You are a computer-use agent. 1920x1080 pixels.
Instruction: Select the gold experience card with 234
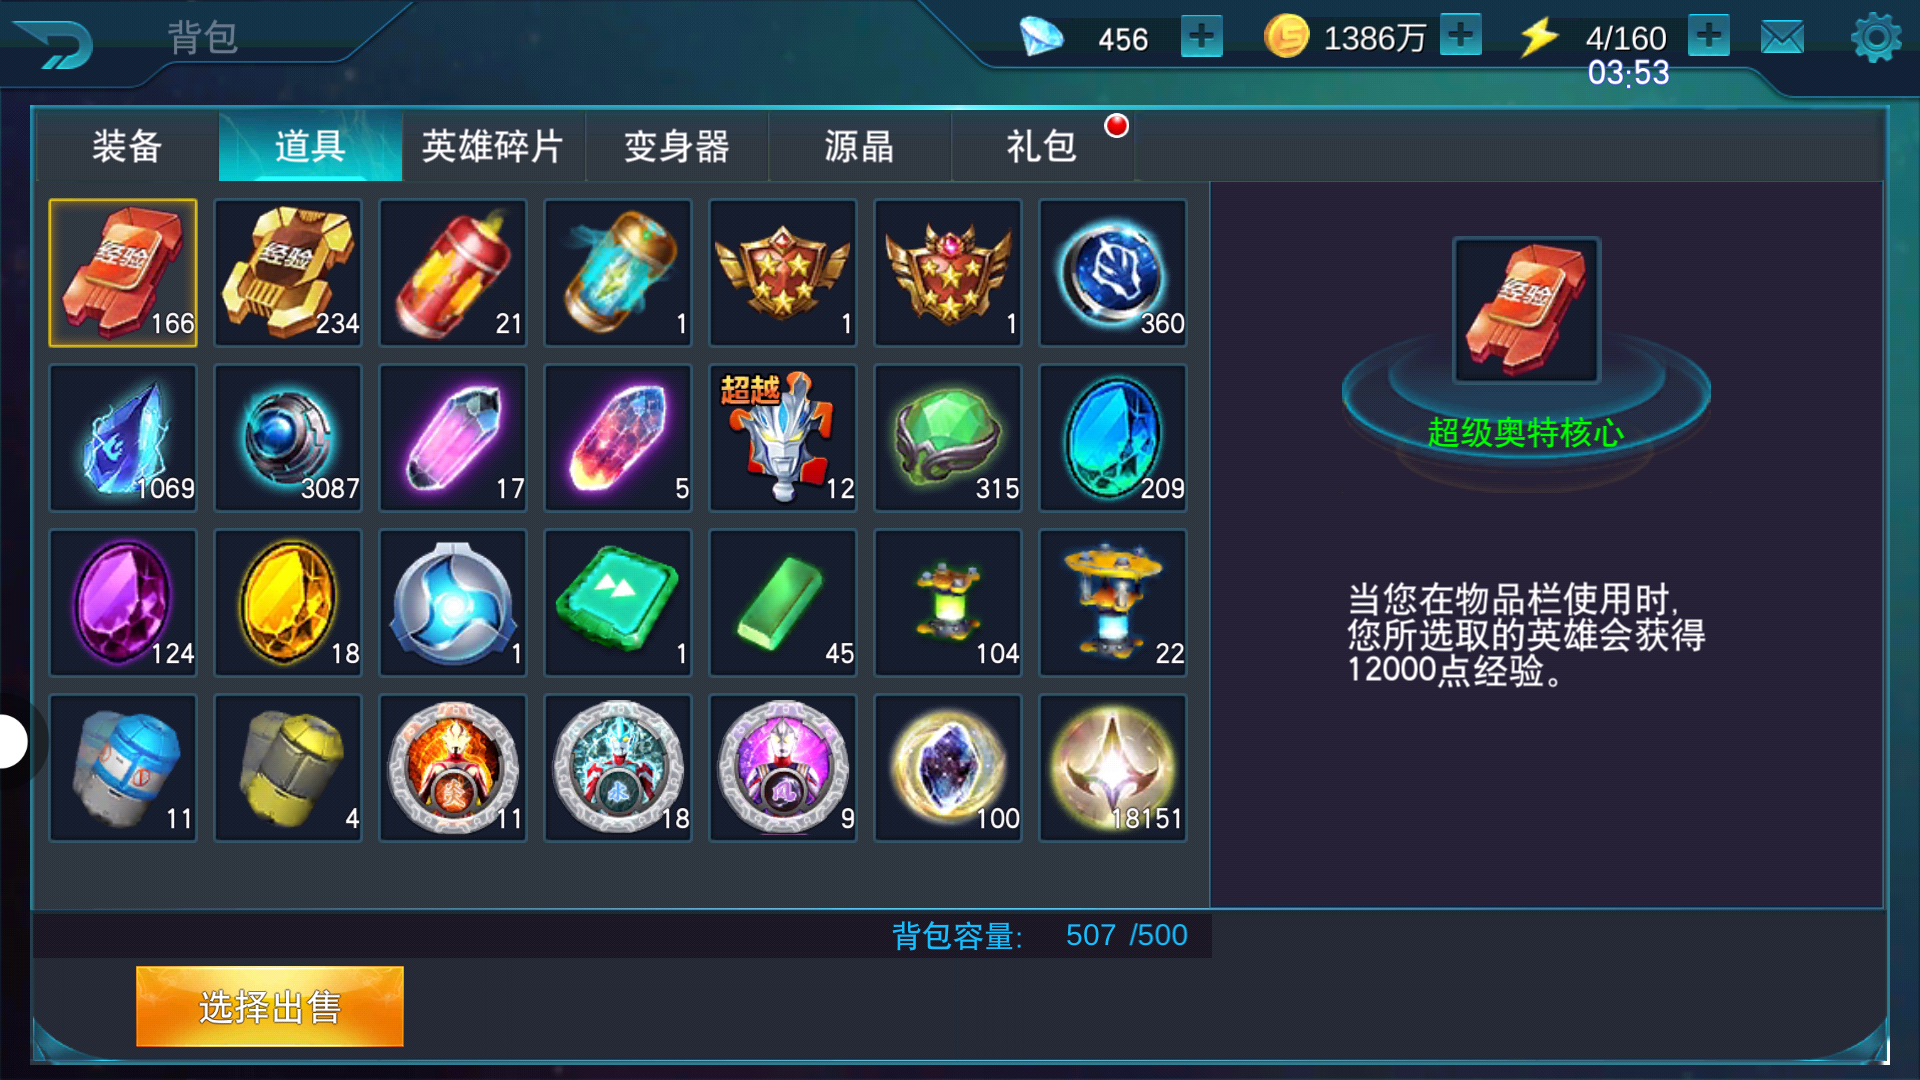click(x=288, y=273)
